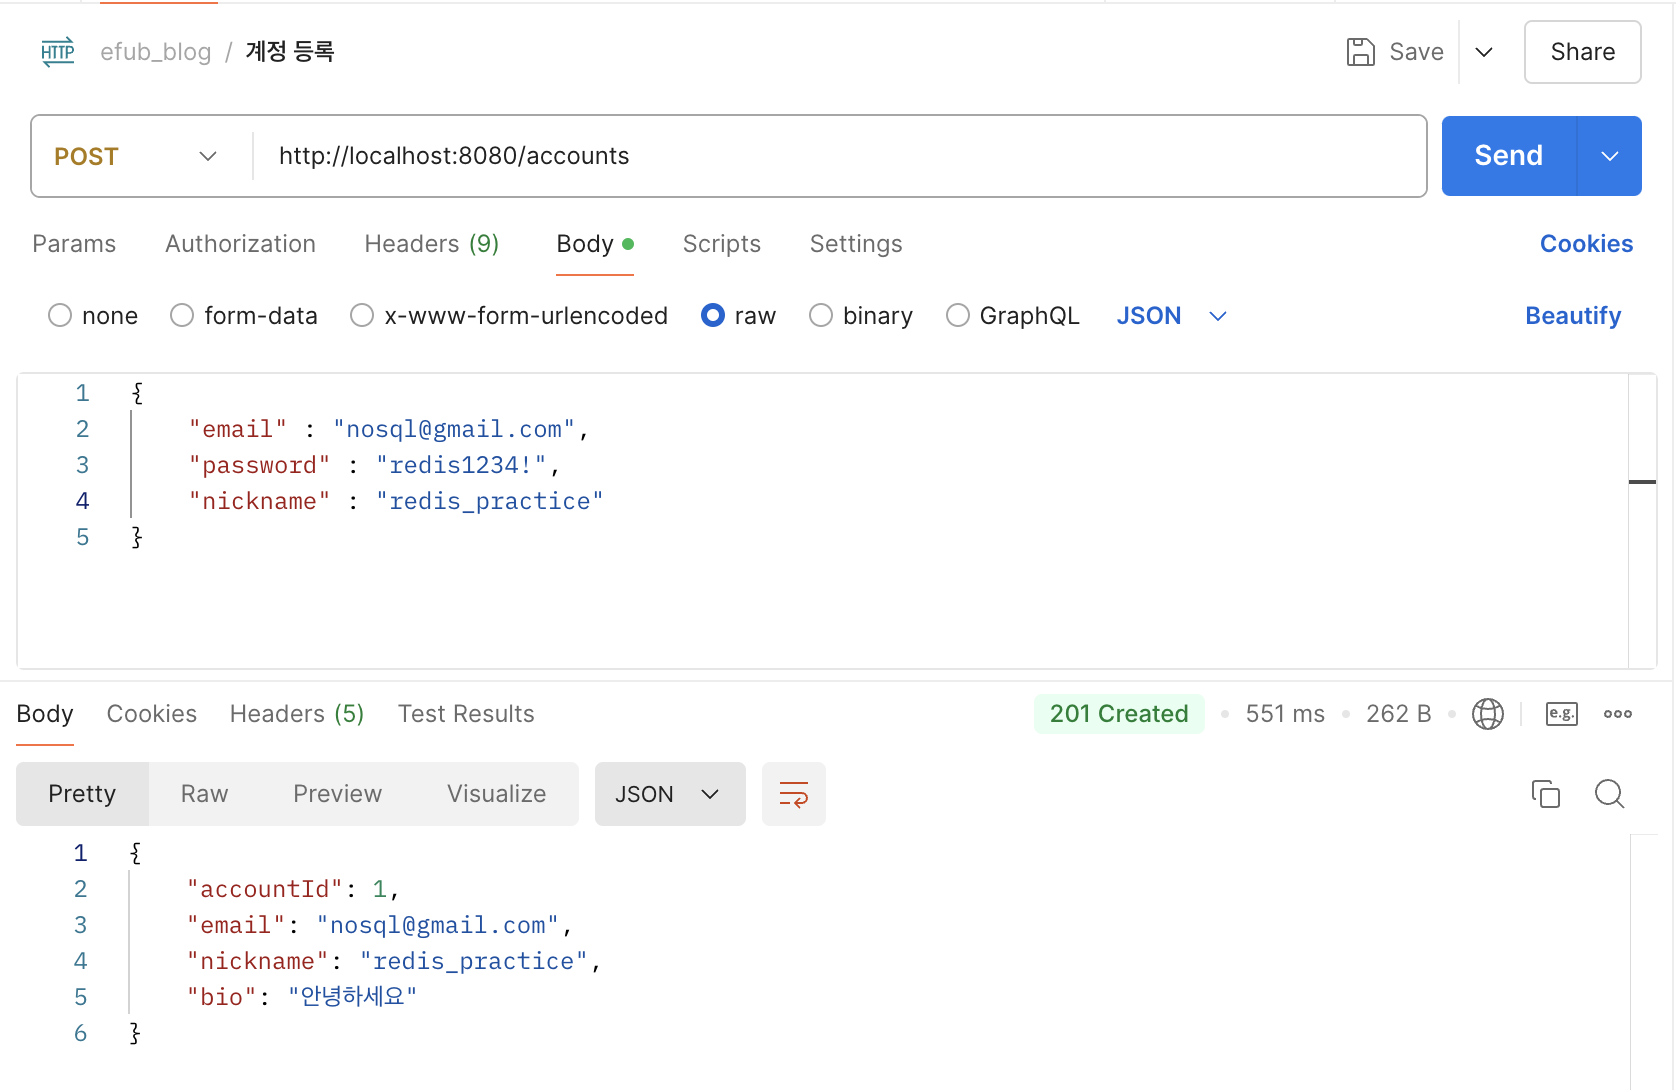Click the save response example (e.g.) icon

tap(1561, 714)
